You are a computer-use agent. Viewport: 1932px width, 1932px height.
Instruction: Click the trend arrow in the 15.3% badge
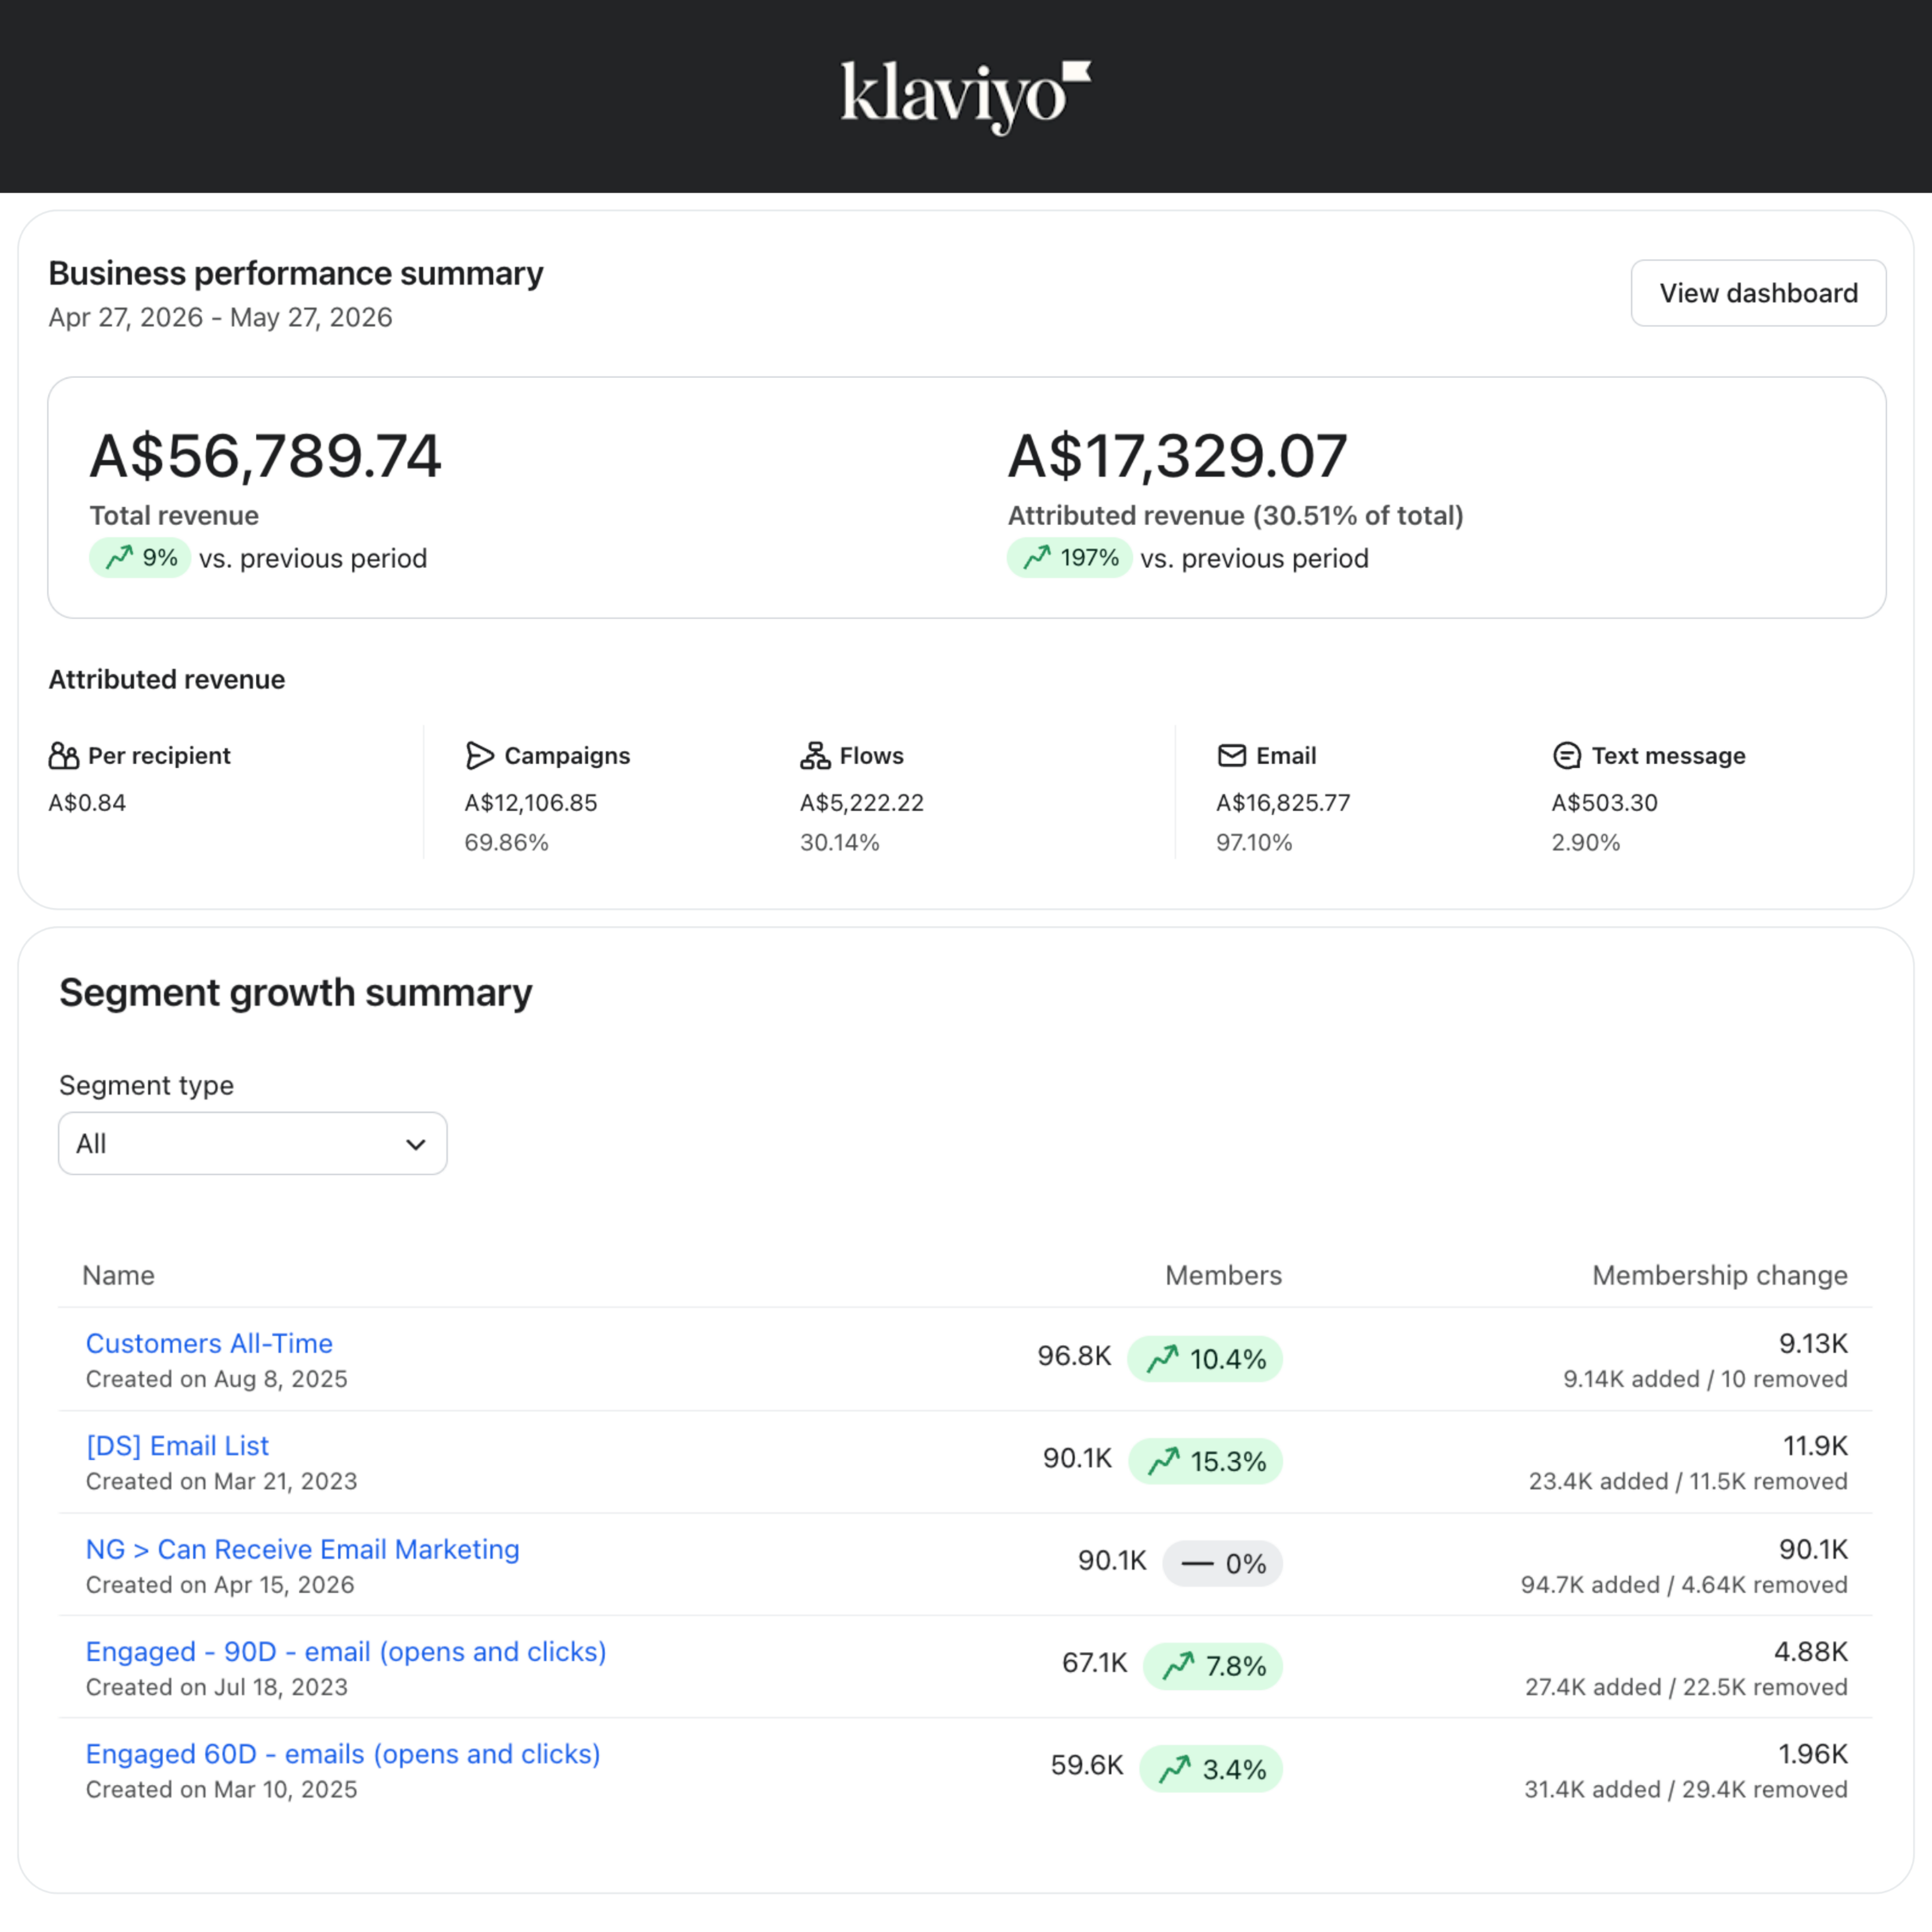pyautogui.click(x=1164, y=1461)
